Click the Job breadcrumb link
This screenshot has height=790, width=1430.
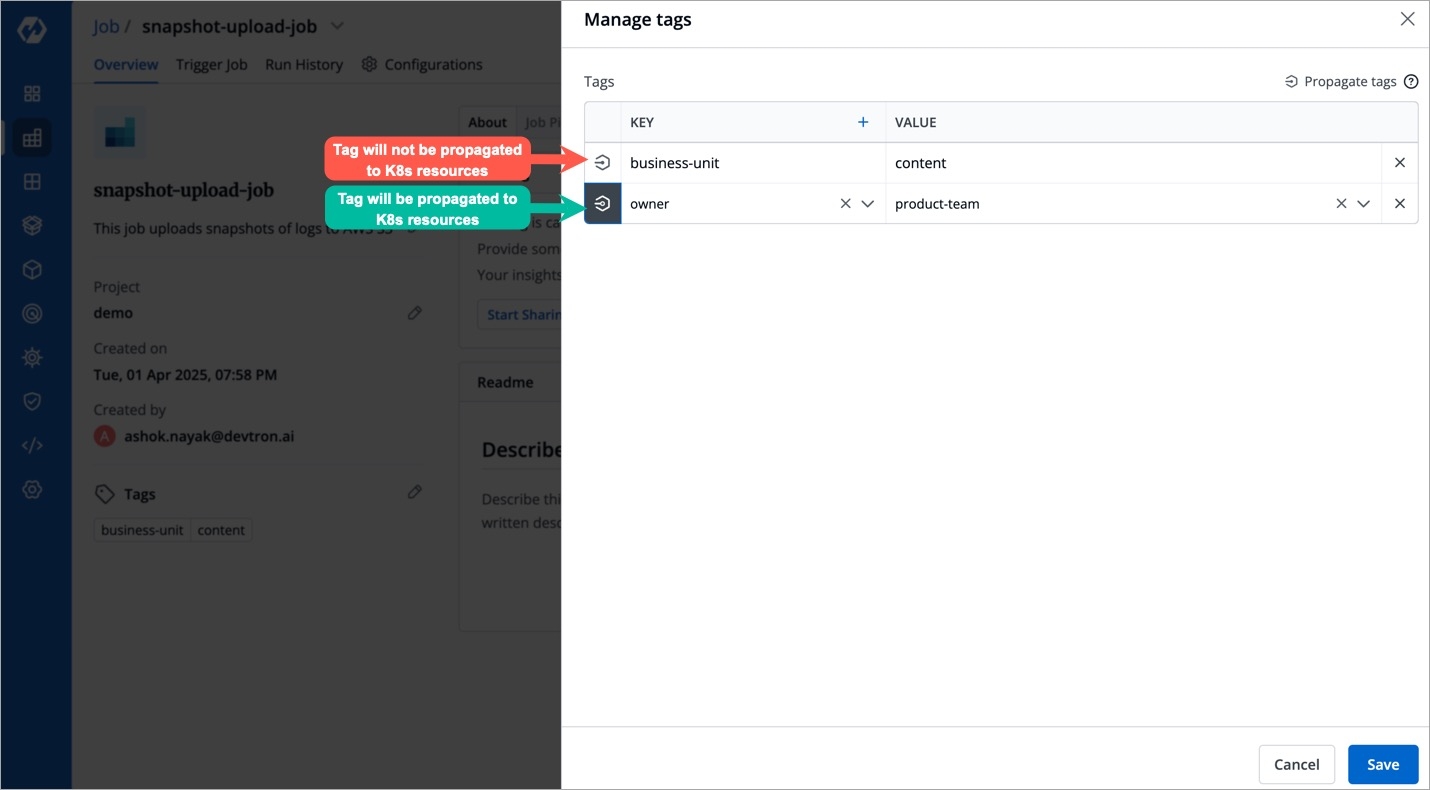click(106, 26)
